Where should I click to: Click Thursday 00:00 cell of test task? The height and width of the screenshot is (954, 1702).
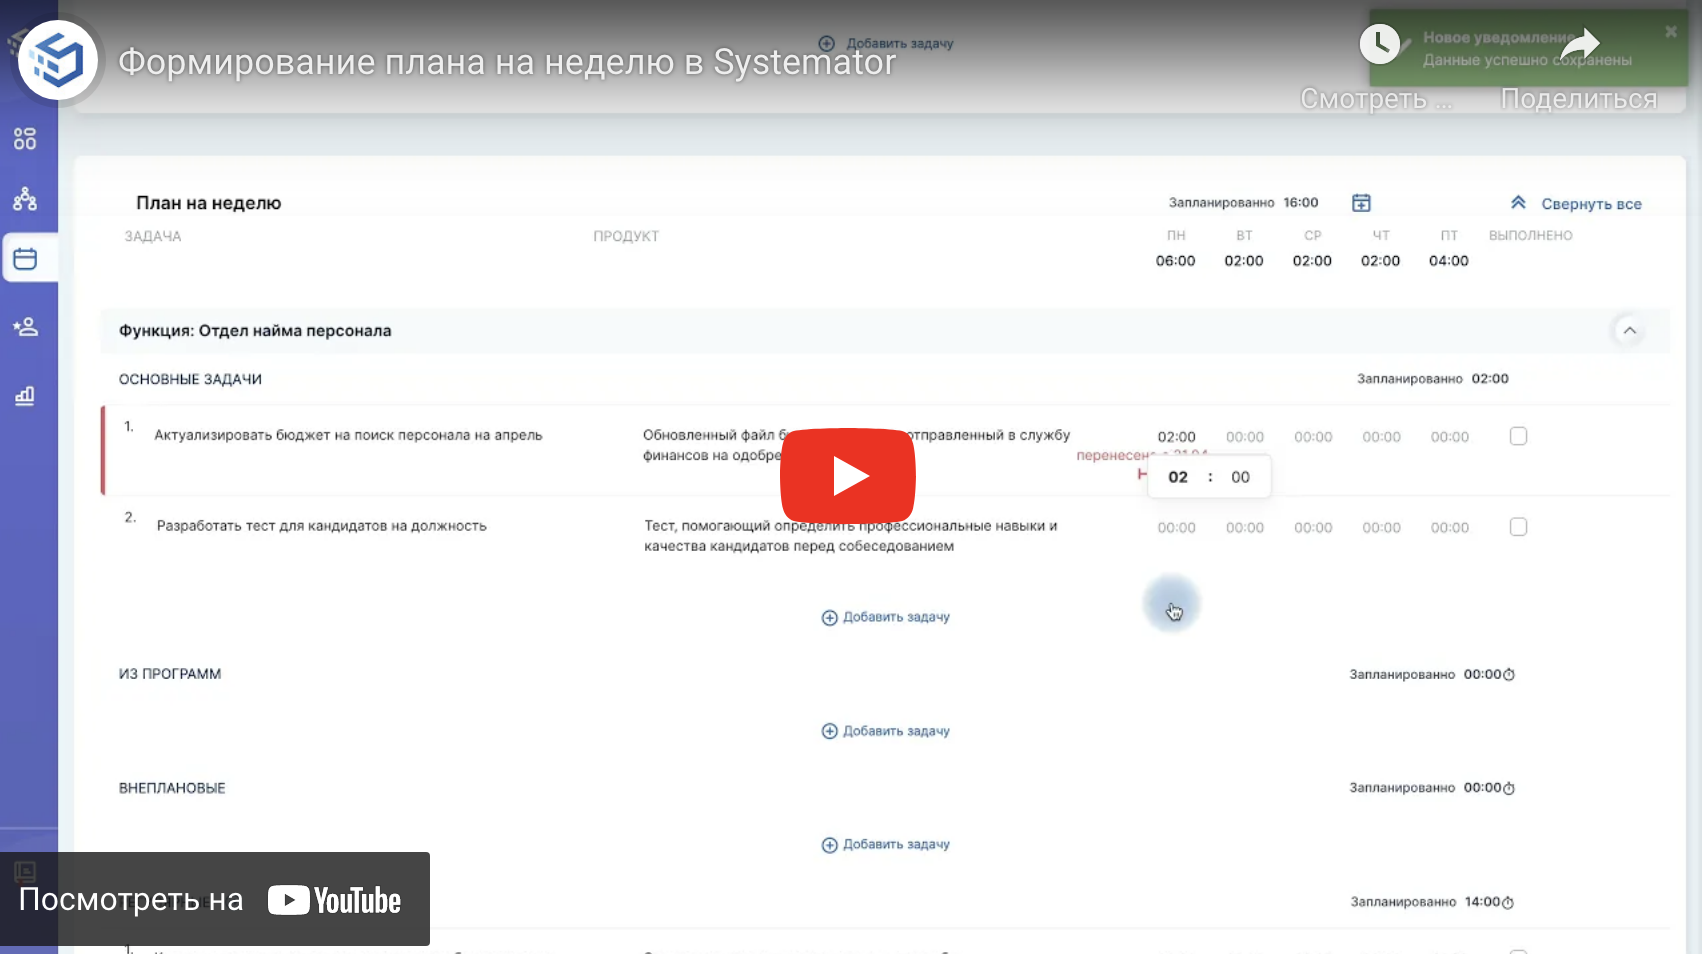click(1381, 528)
